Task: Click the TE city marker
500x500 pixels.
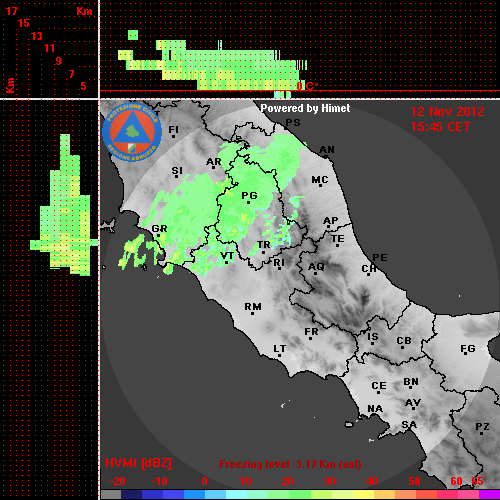Action: 338,245
